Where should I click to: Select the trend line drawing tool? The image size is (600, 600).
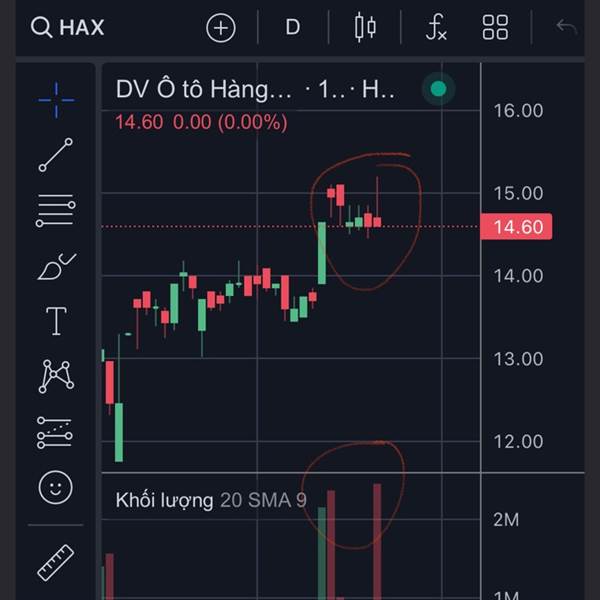tap(55, 155)
